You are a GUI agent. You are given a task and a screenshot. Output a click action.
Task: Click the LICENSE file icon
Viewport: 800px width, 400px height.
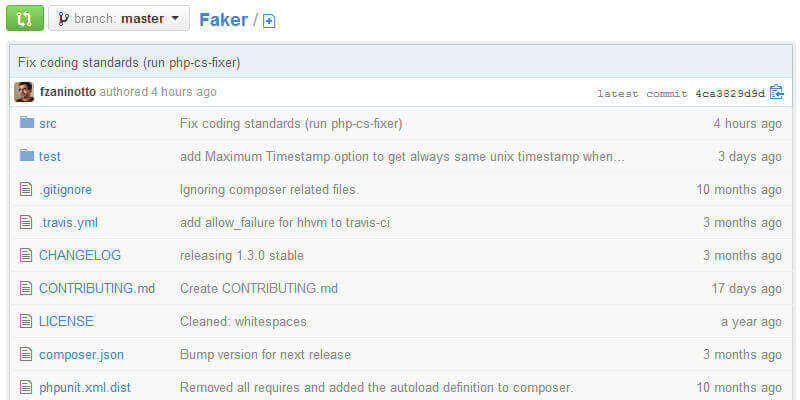[x=27, y=321]
